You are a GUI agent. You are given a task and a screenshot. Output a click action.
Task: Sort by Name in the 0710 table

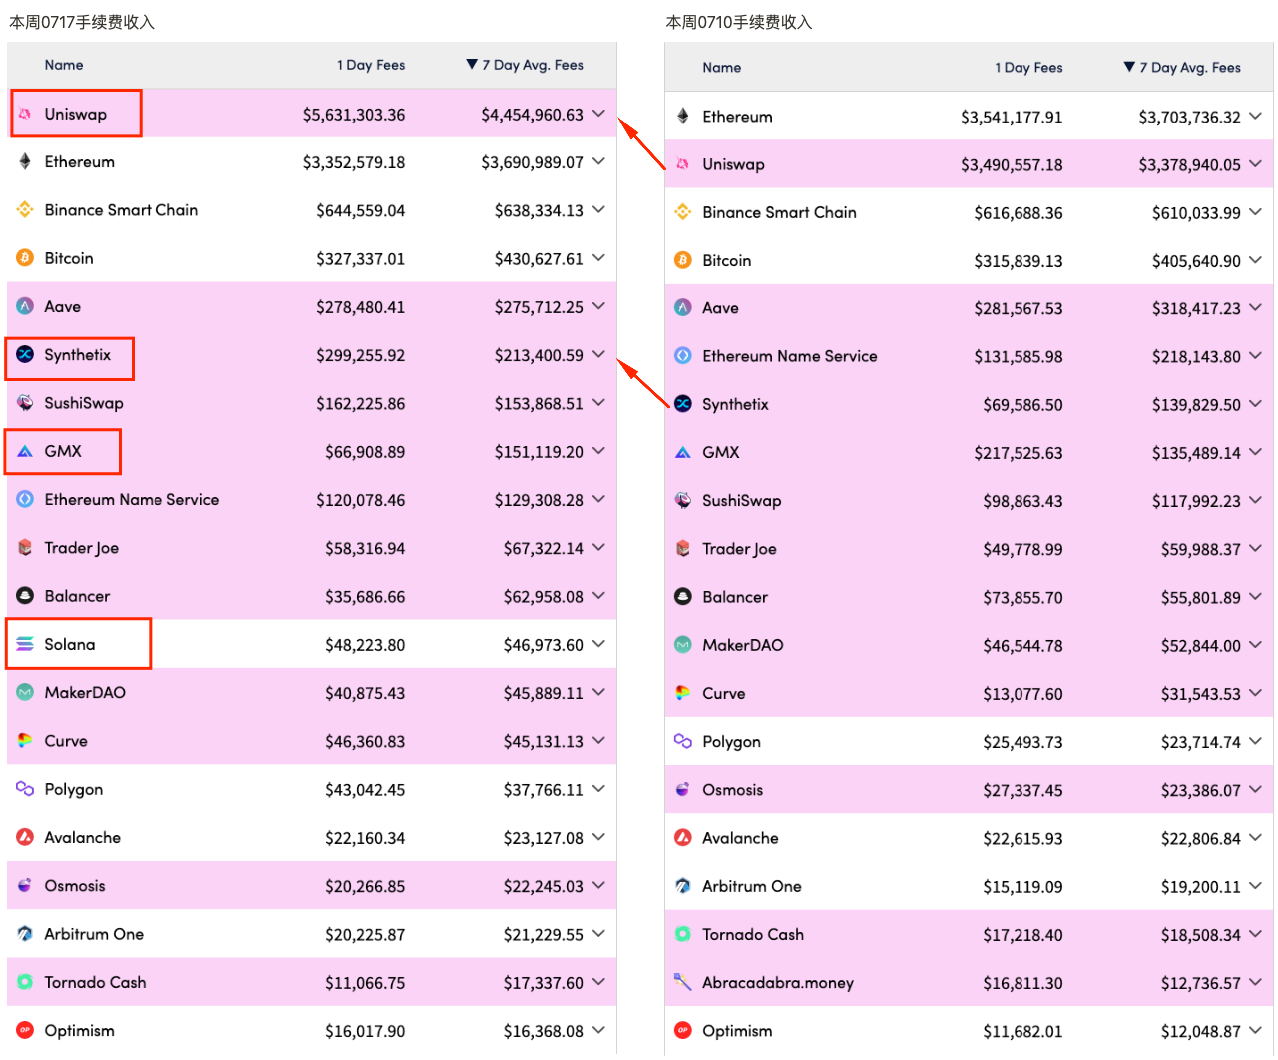pos(722,68)
